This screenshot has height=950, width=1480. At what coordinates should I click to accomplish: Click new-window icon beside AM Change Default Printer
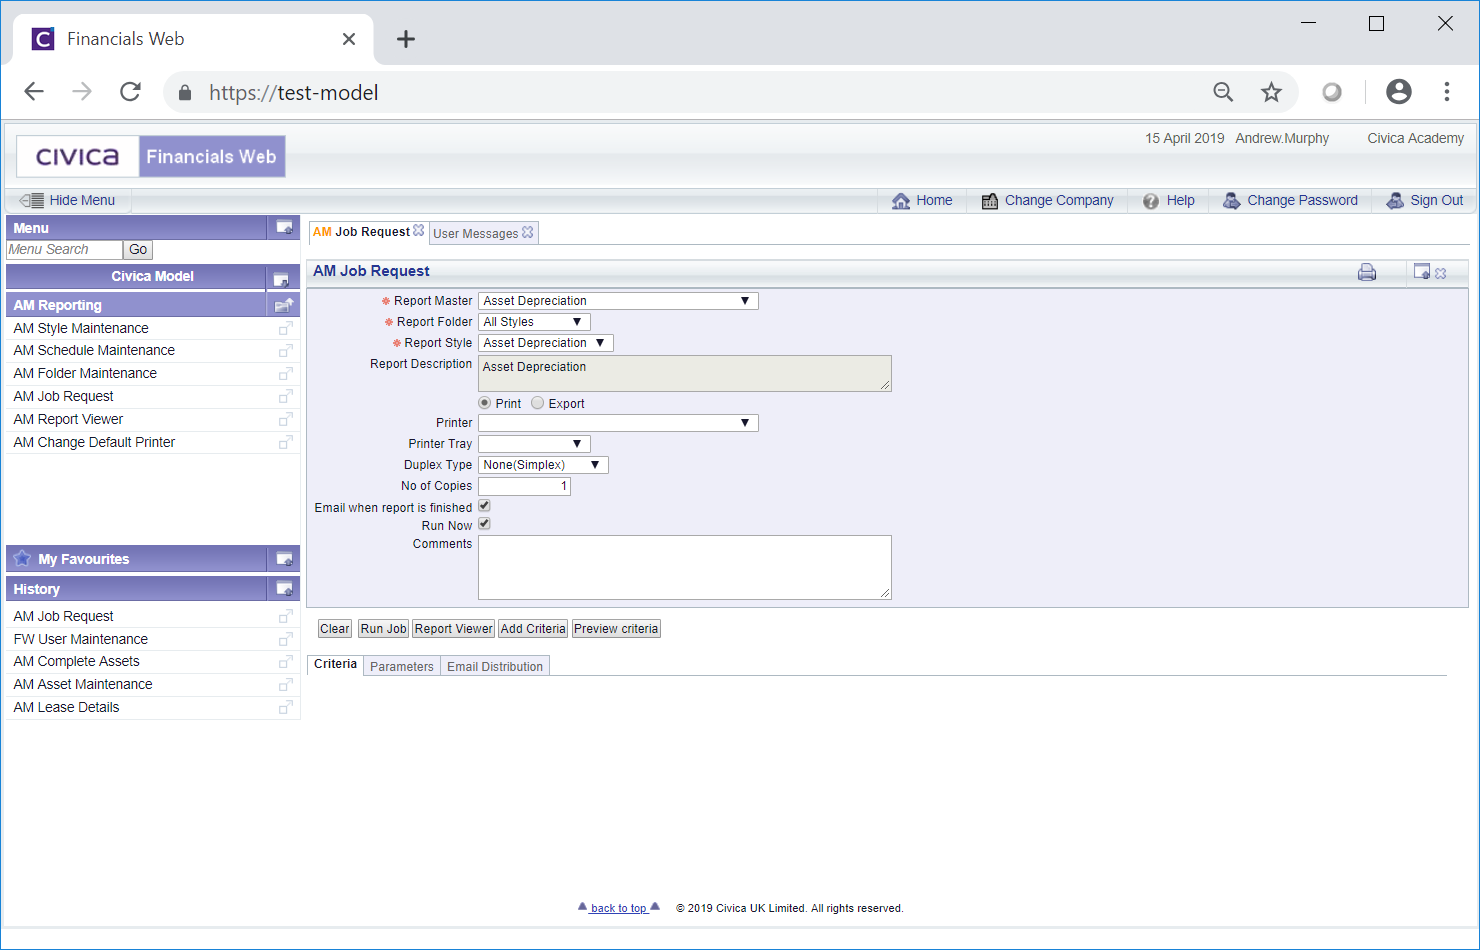pyautogui.click(x=285, y=442)
